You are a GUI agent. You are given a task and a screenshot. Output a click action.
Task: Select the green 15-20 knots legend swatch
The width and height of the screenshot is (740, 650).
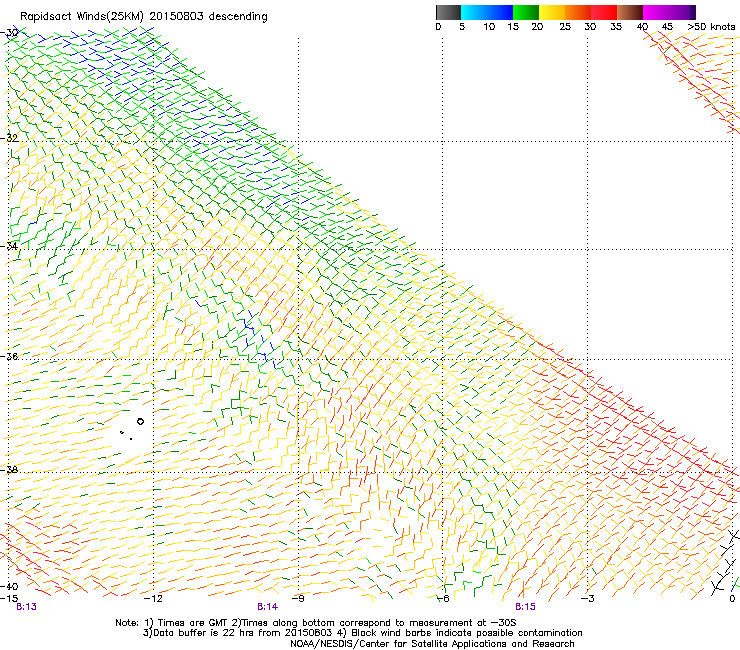tap(526, 12)
